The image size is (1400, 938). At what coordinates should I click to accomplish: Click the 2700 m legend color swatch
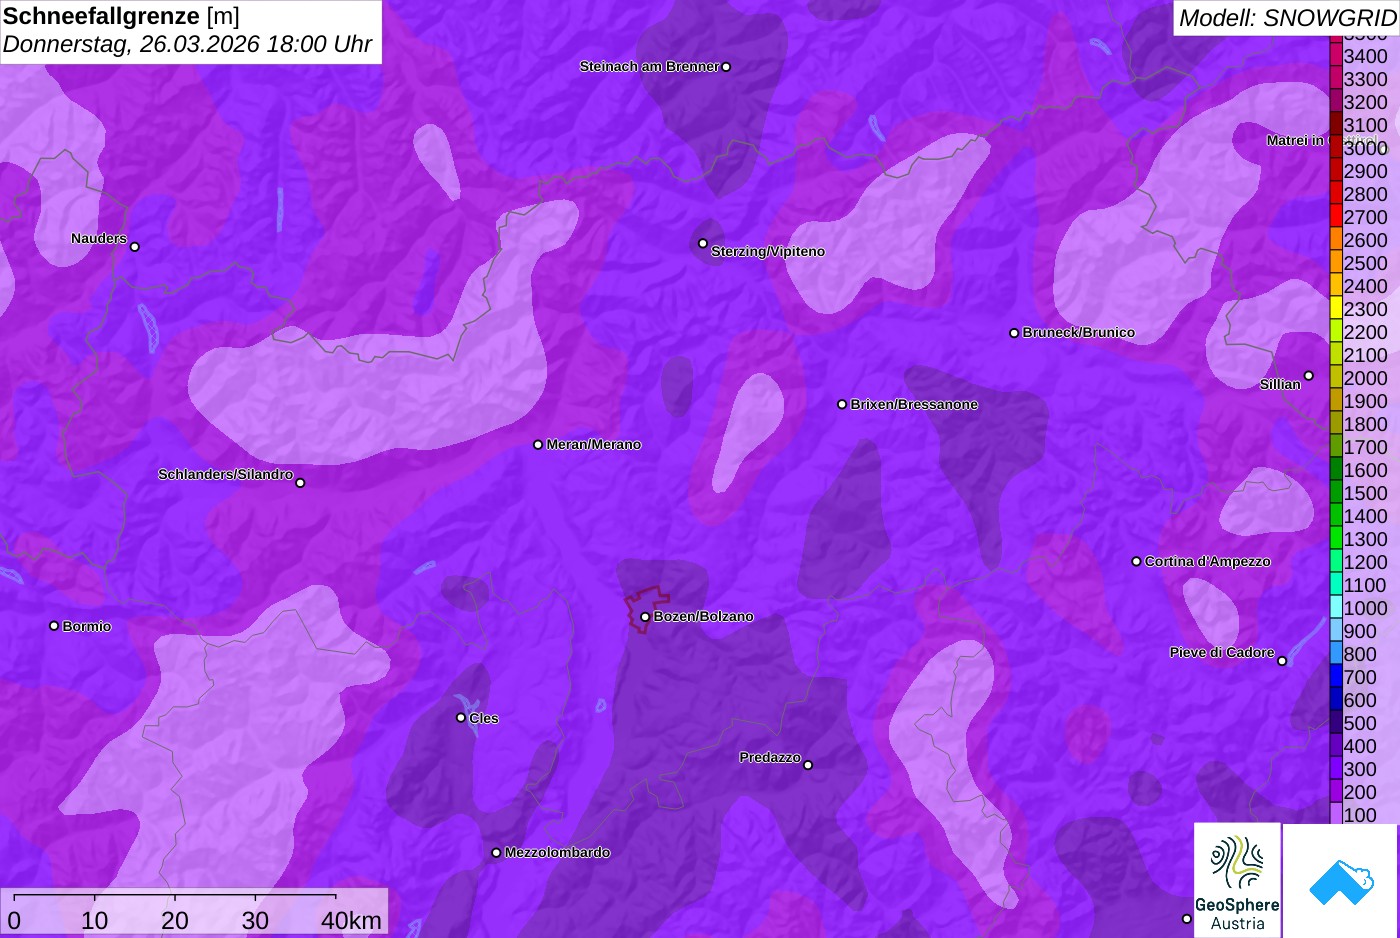(x=1335, y=217)
